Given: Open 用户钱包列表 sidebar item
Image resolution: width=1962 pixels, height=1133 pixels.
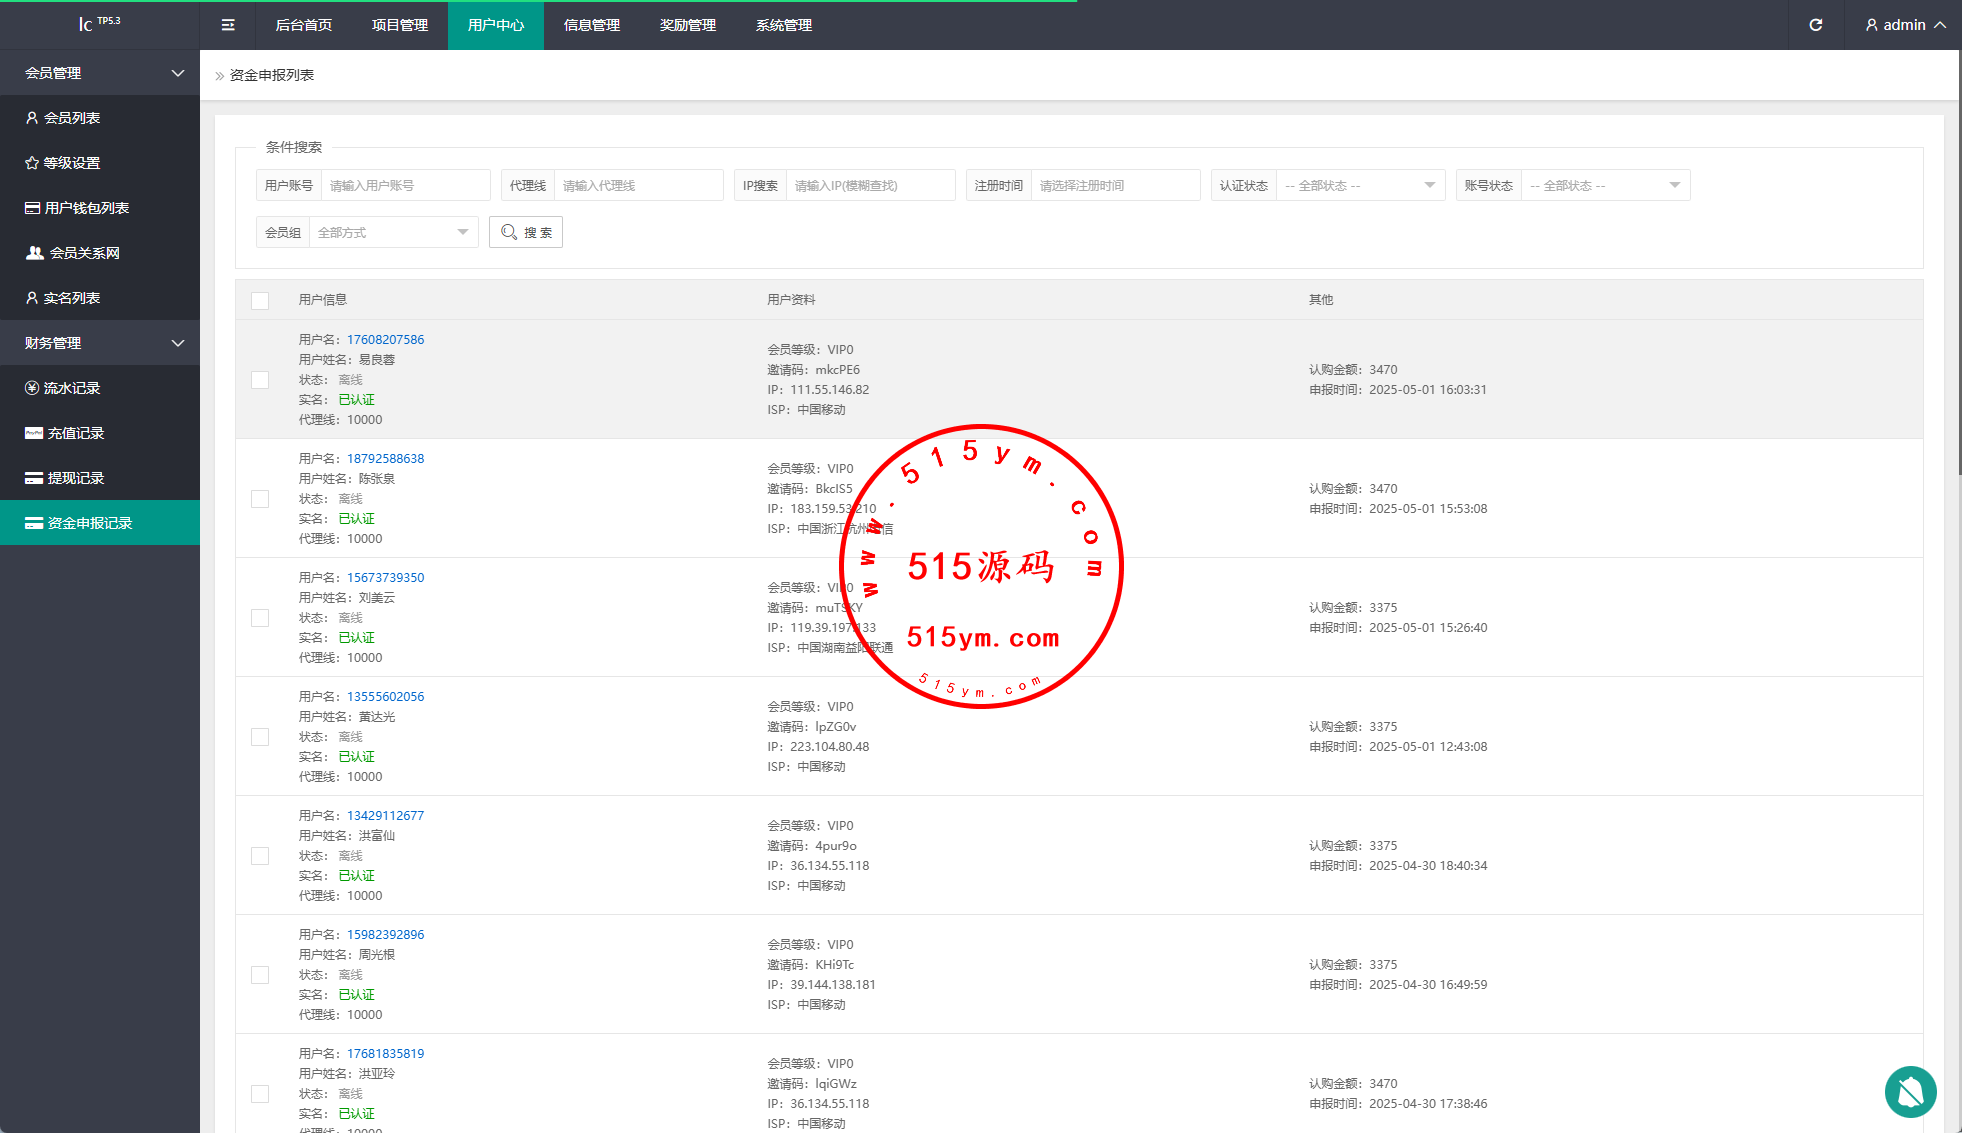Looking at the screenshot, I should point(86,208).
